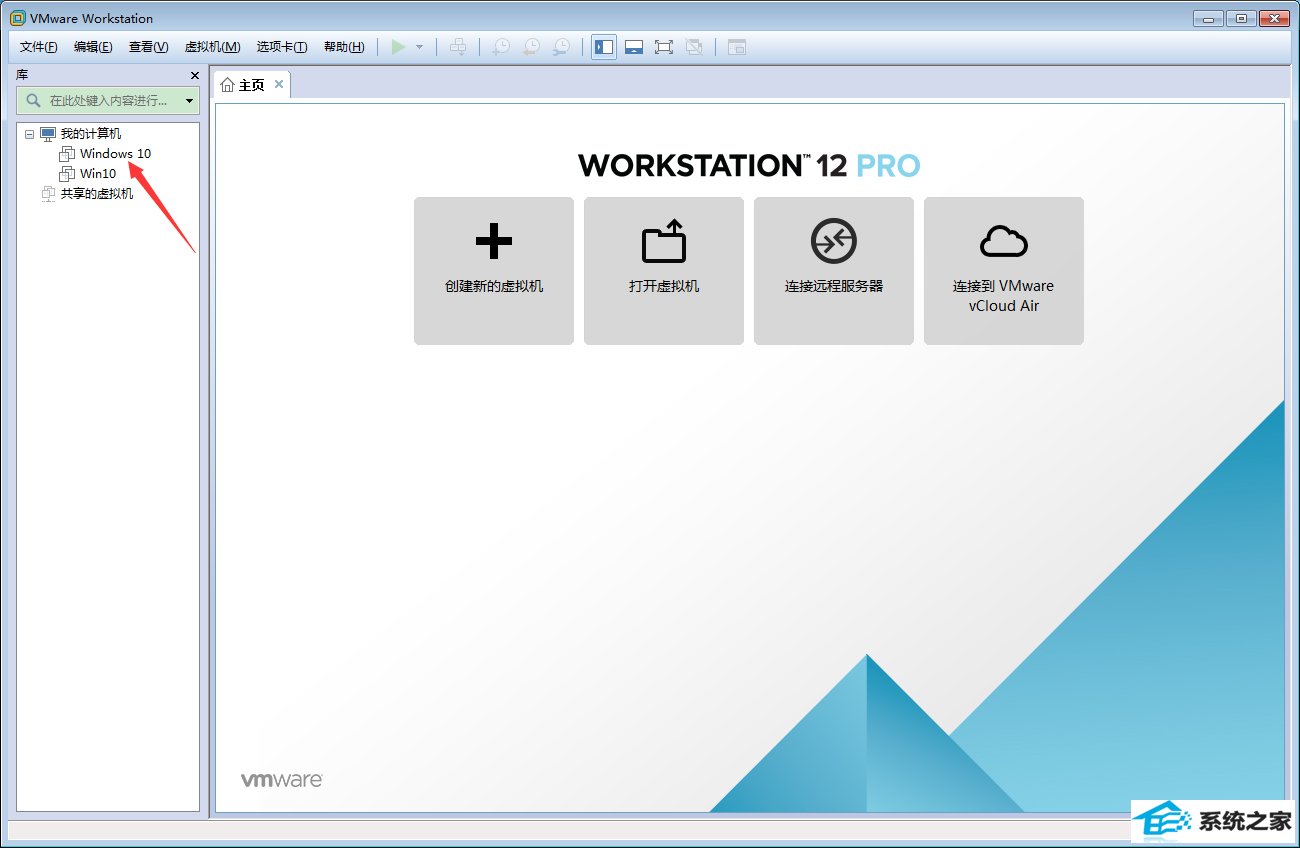Click the send Ctrl+Alt+Del toolbar icon
This screenshot has height=848, width=1300.
pos(458,47)
